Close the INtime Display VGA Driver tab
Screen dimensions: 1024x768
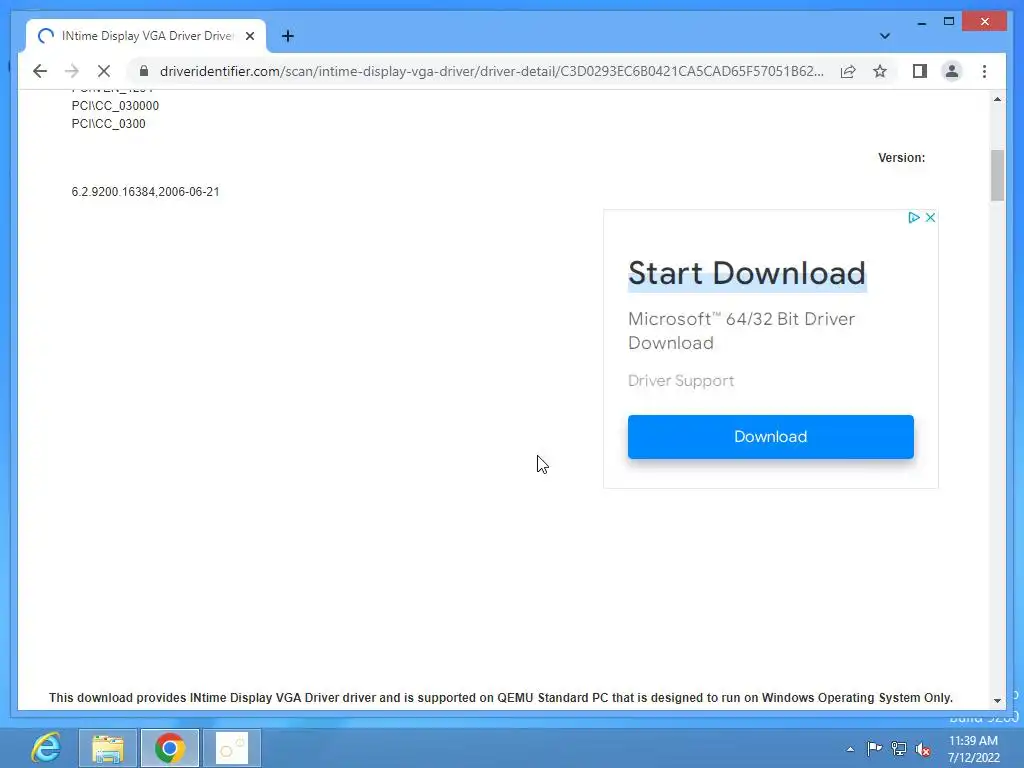tap(249, 36)
